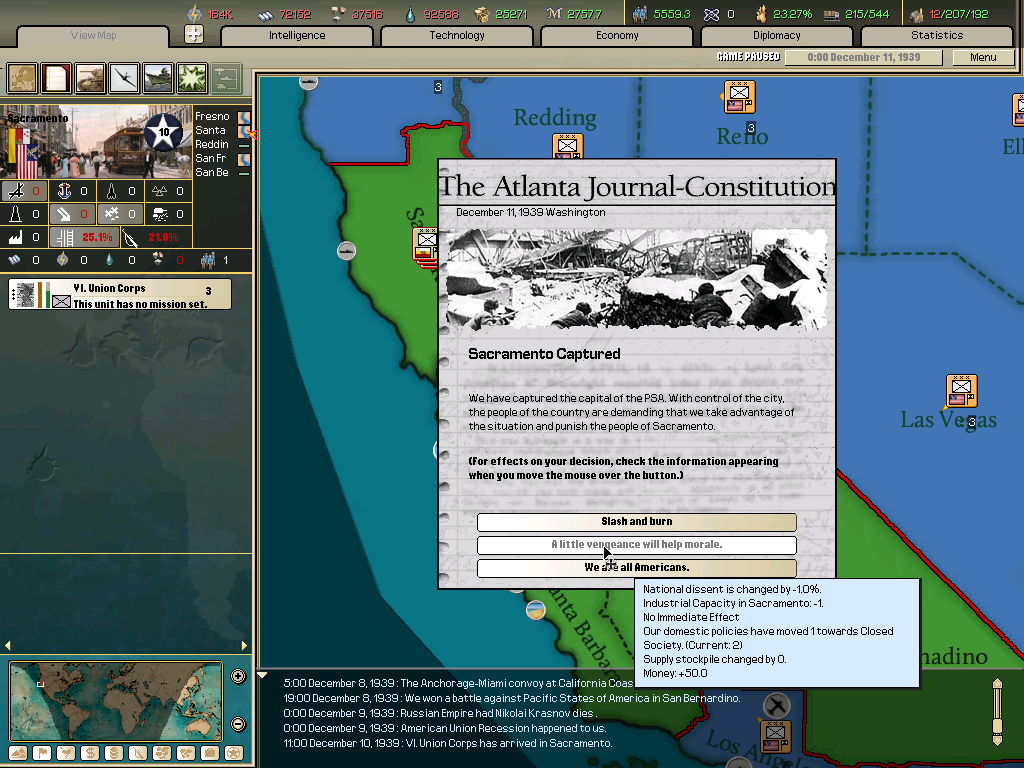This screenshot has width=1024, height=768.
Task: Click the open ledger book icon in the toolbar
Action: click(x=56, y=79)
